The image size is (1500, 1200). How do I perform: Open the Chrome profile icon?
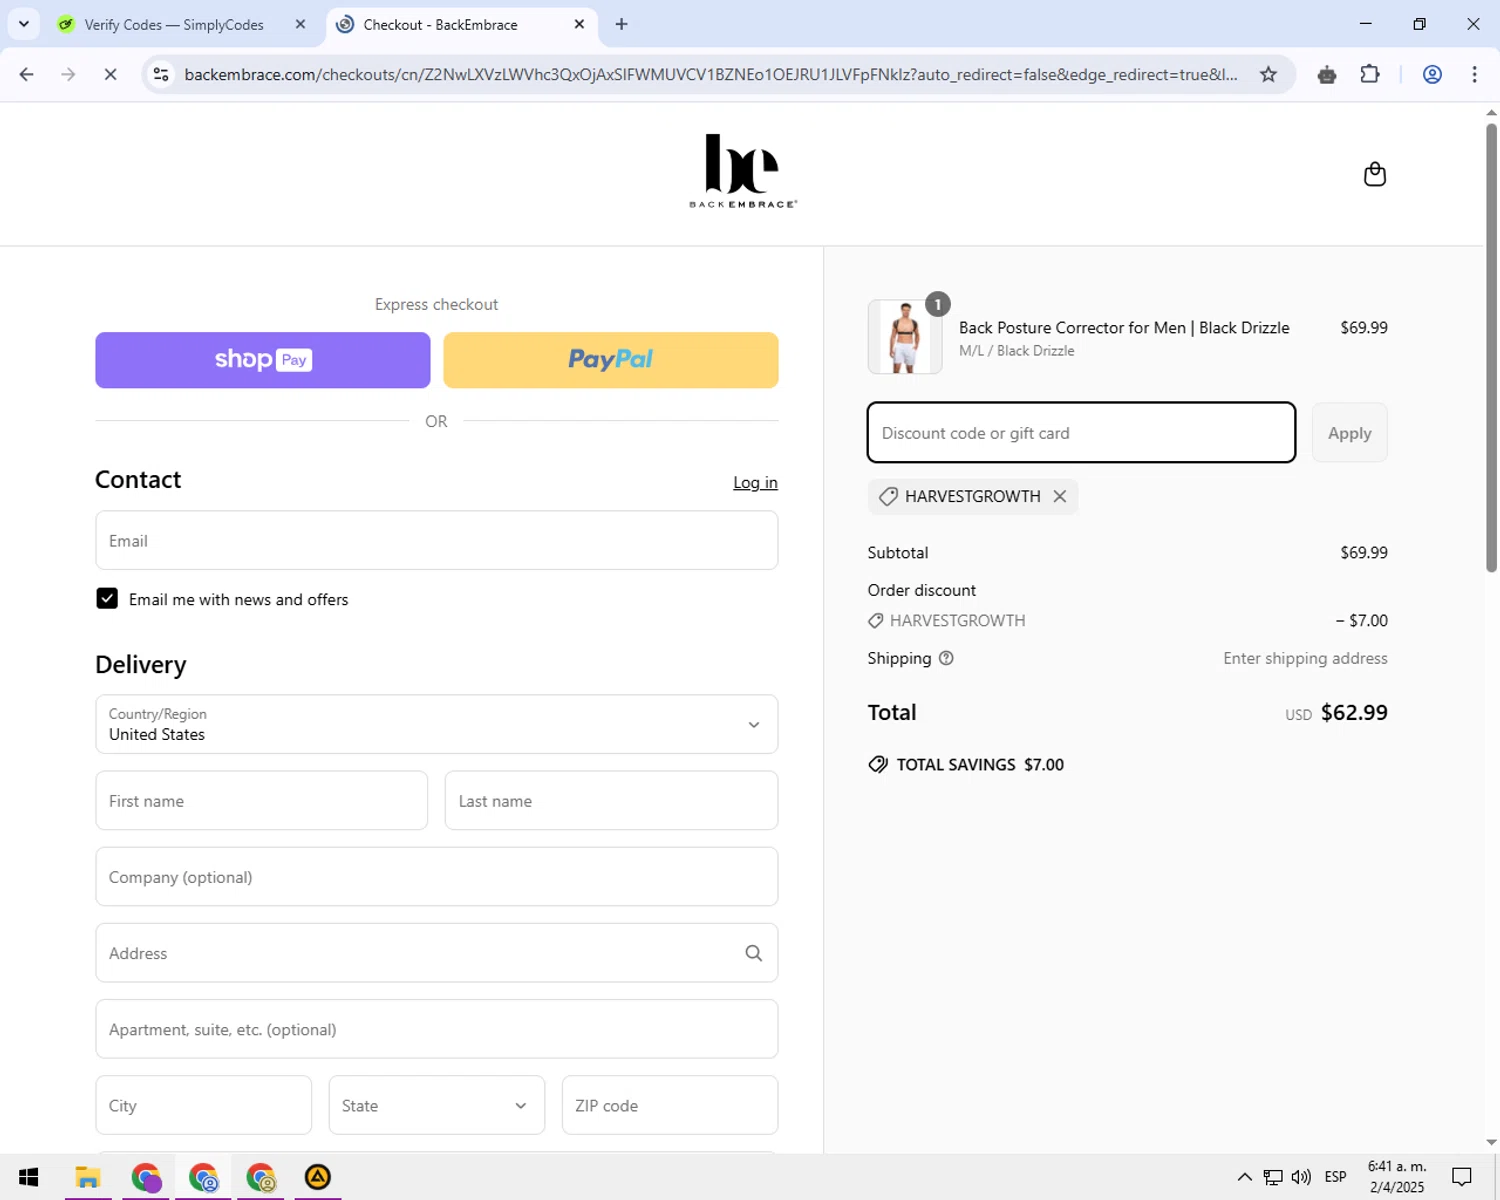coord(1432,74)
